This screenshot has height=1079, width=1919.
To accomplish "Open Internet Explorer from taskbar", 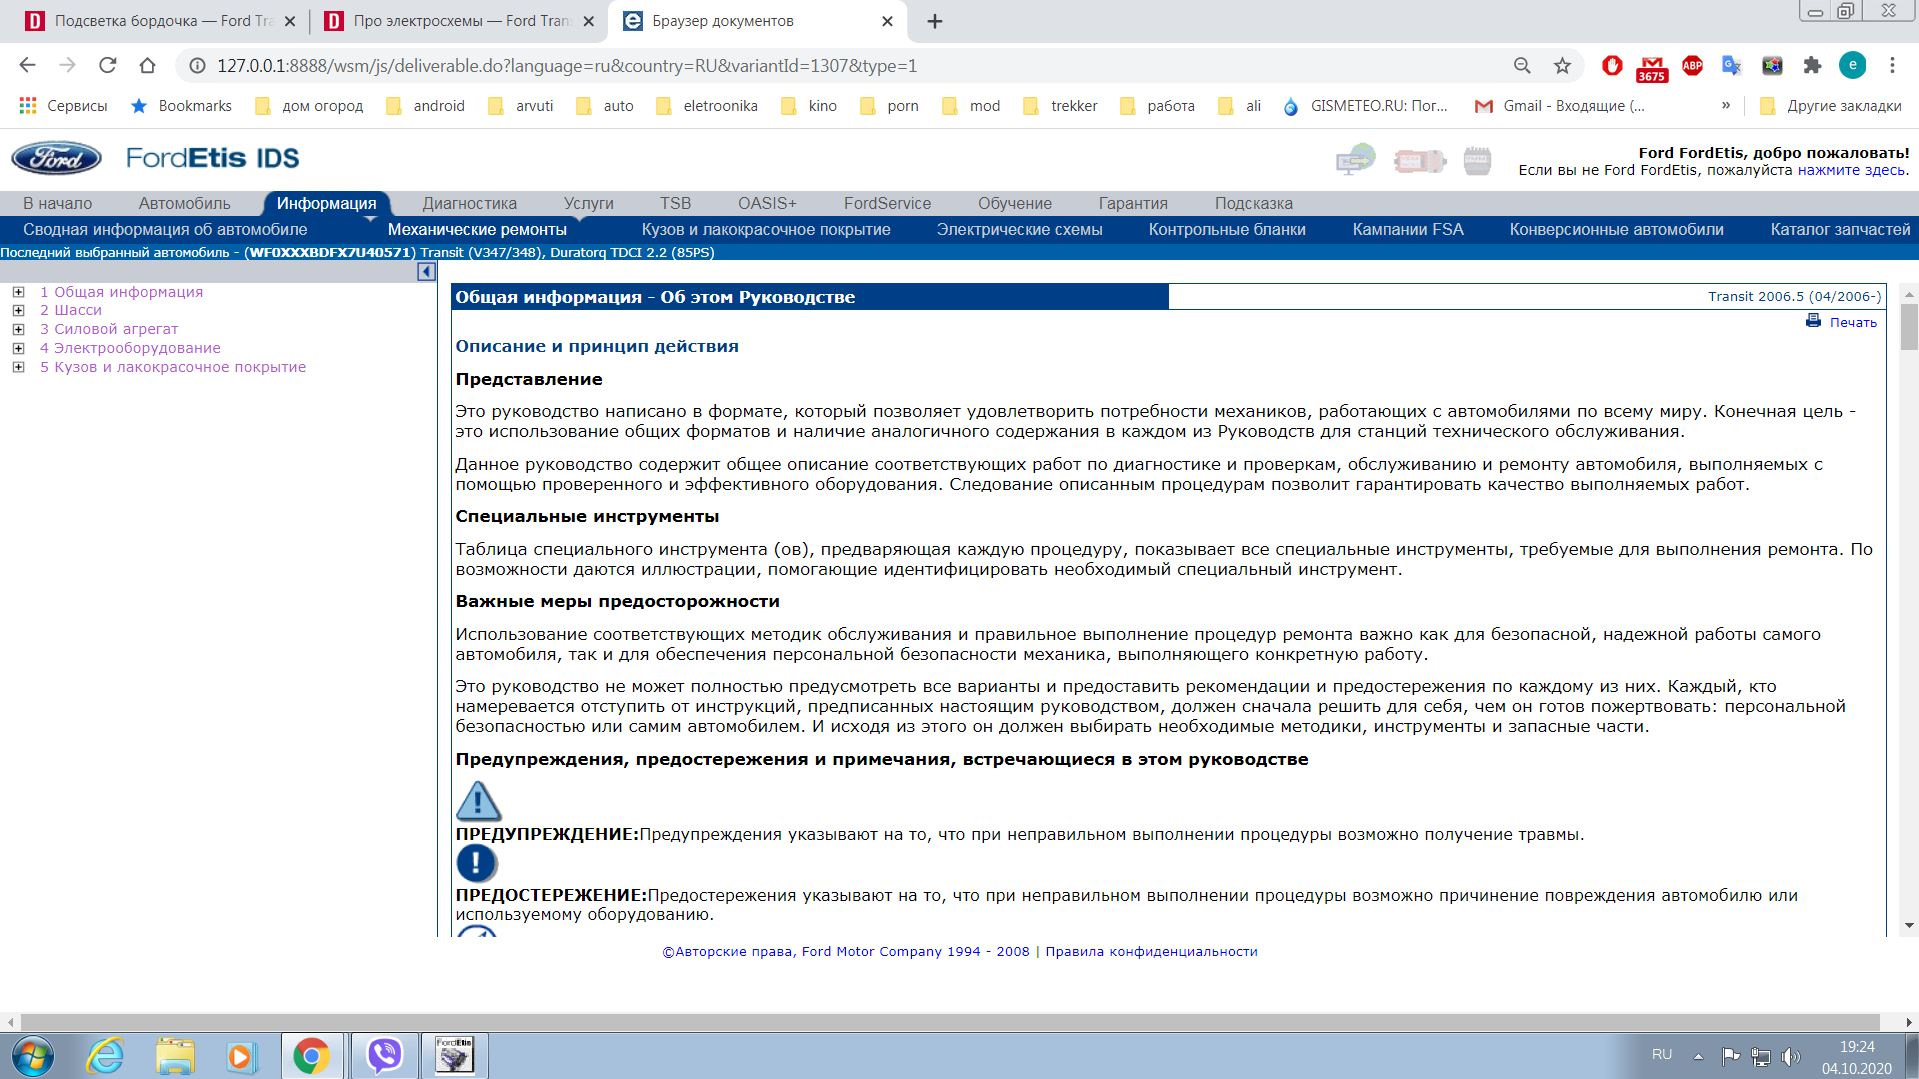I will (105, 1055).
